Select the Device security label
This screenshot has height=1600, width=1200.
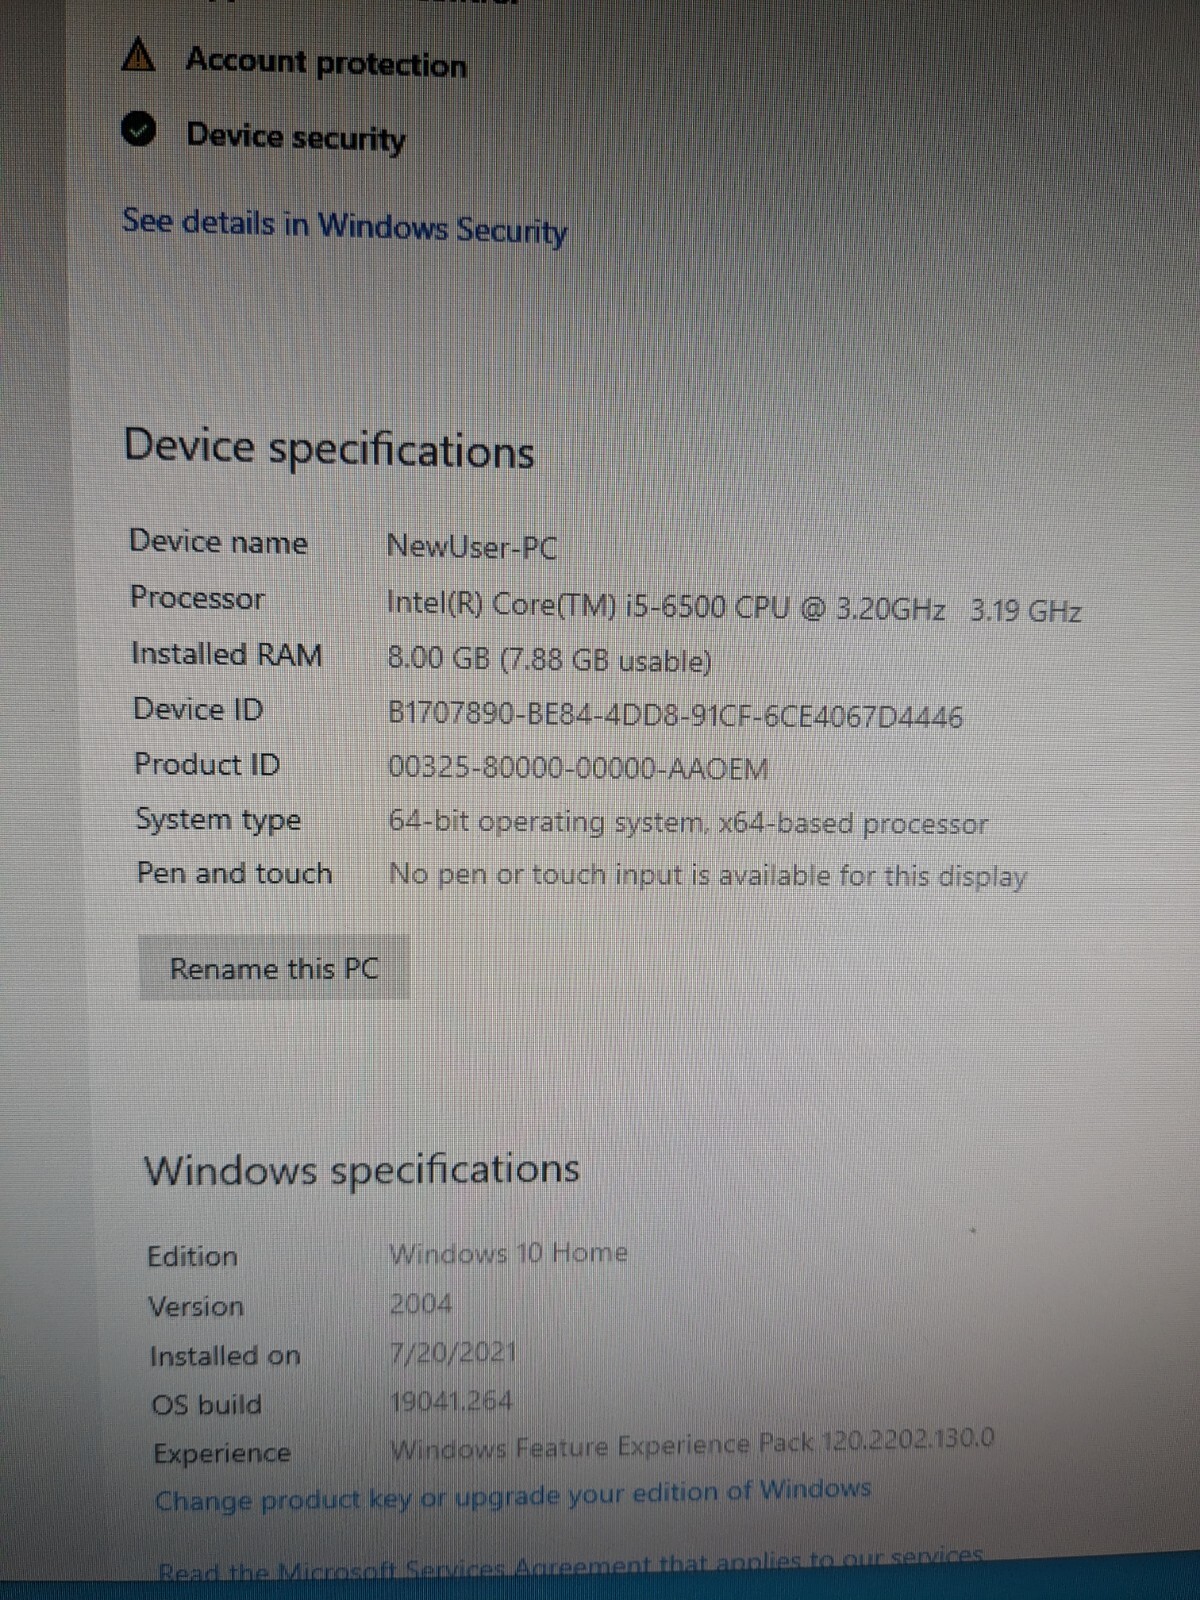(296, 136)
